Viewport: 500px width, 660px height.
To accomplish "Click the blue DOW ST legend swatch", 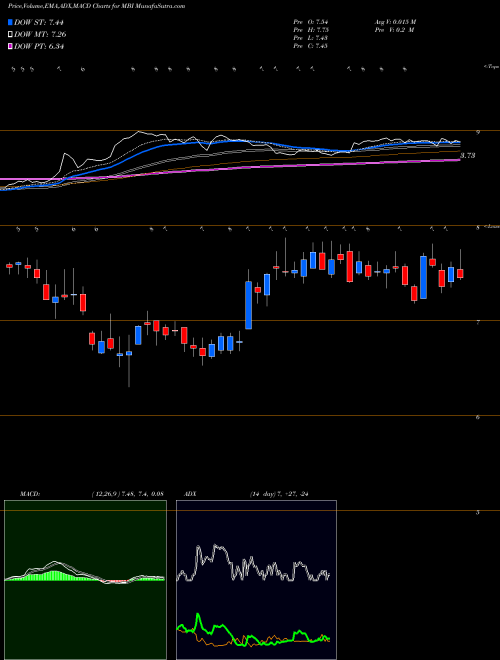I will (x=10, y=23).
